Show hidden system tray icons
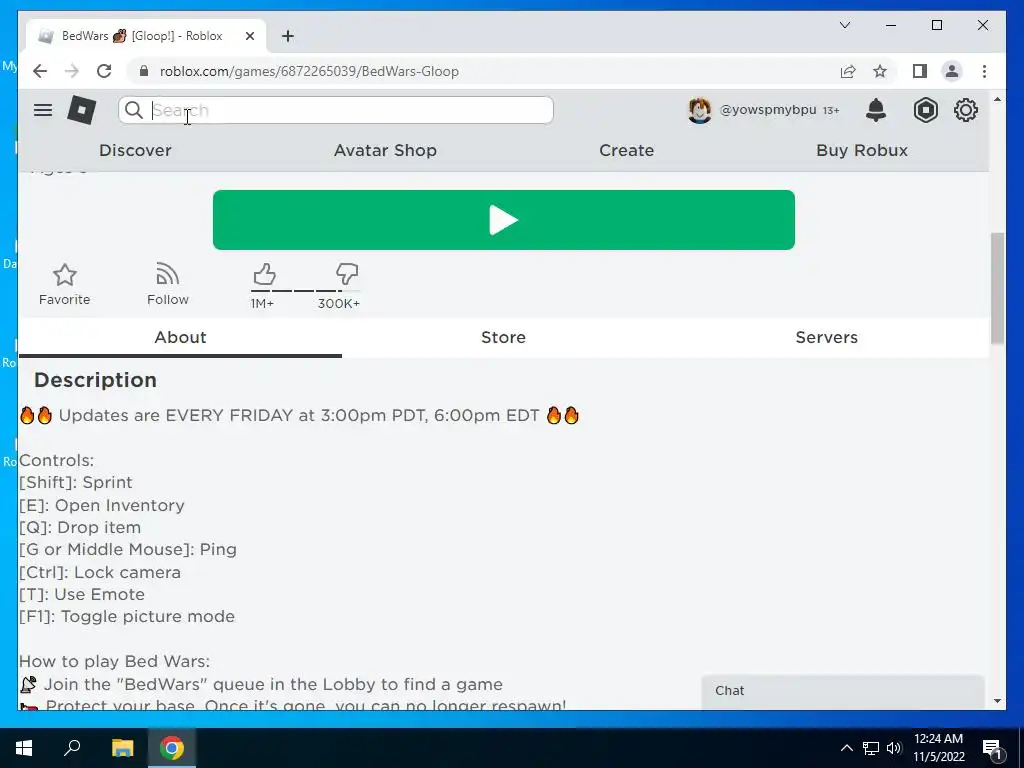This screenshot has width=1024, height=768. click(846, 748)
